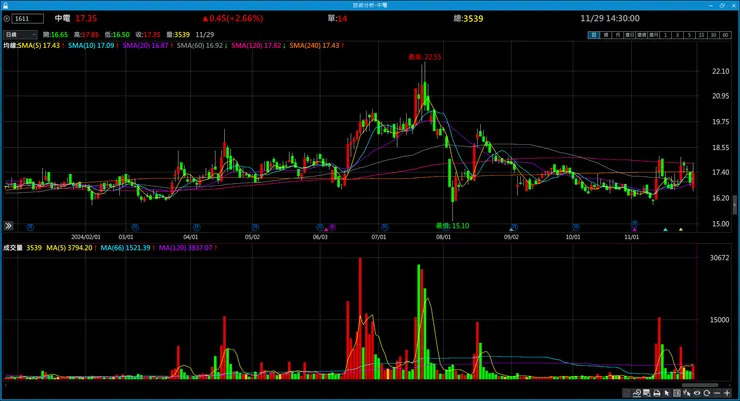Screen dimensions: 740x401
Task: Click the cyan triangle marker after 11/01
Action: pos(665,229)
